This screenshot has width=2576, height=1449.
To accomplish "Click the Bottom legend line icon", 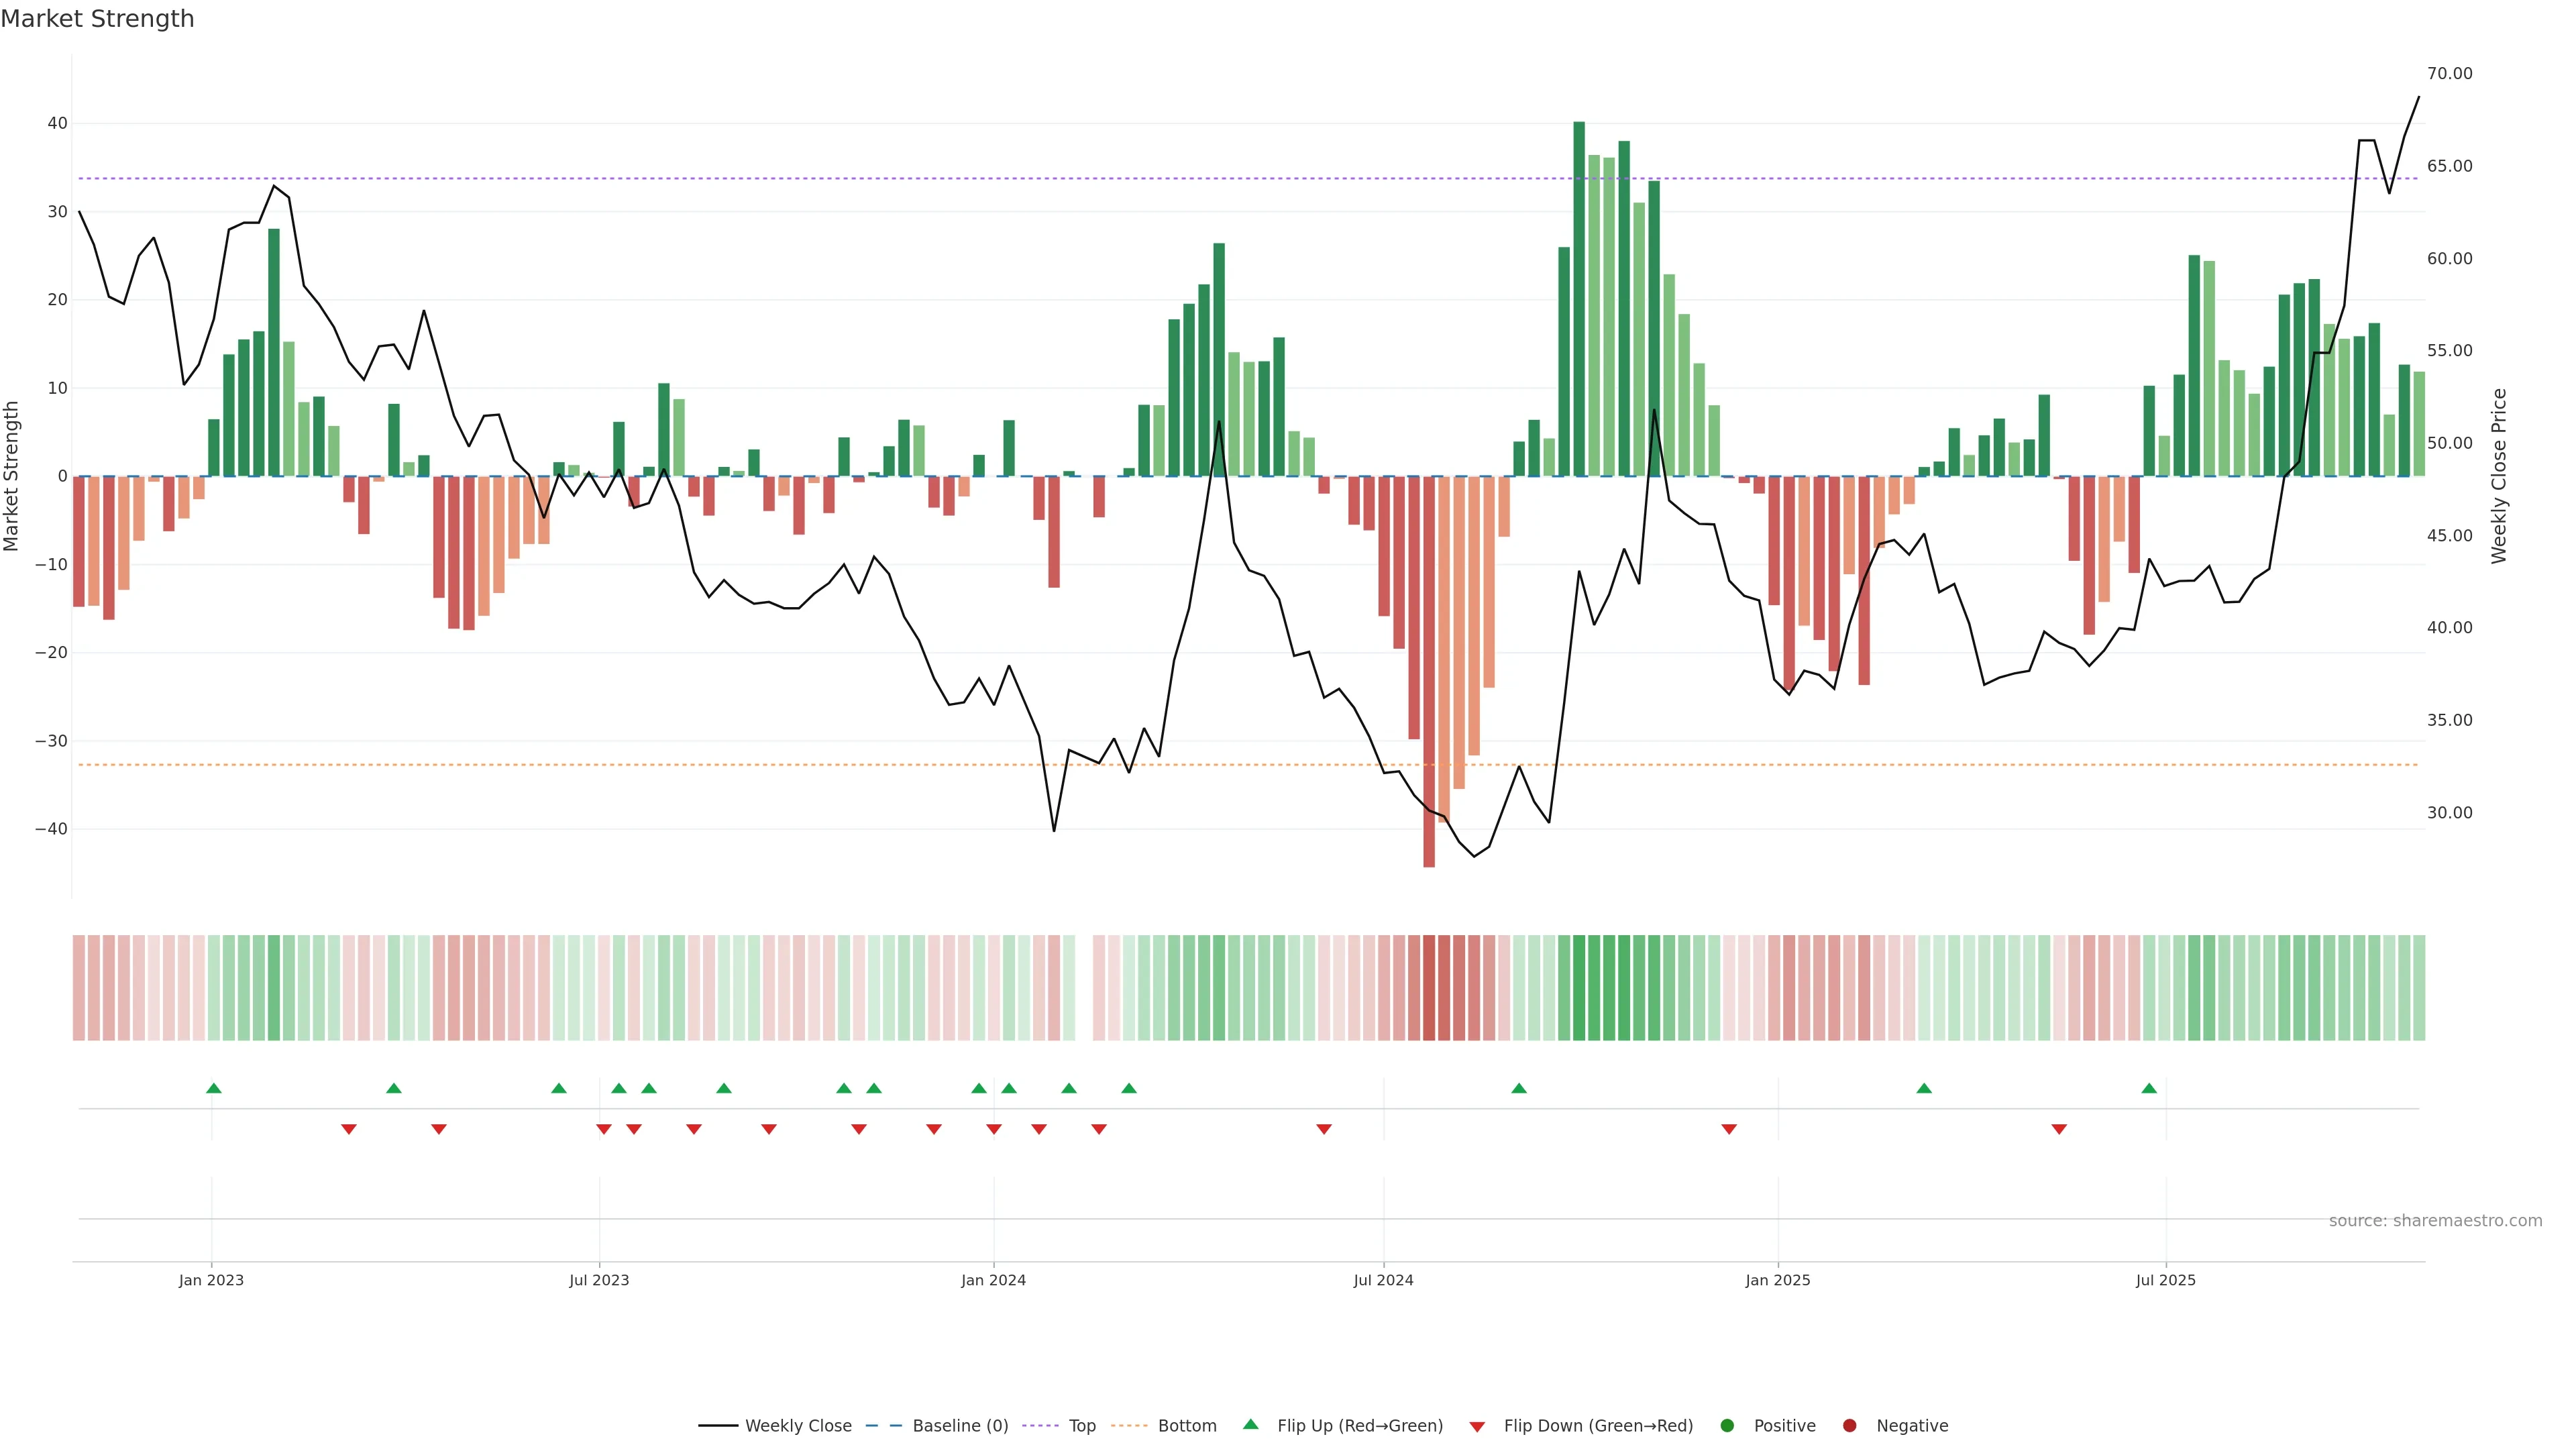I will pos(1129,1426).
